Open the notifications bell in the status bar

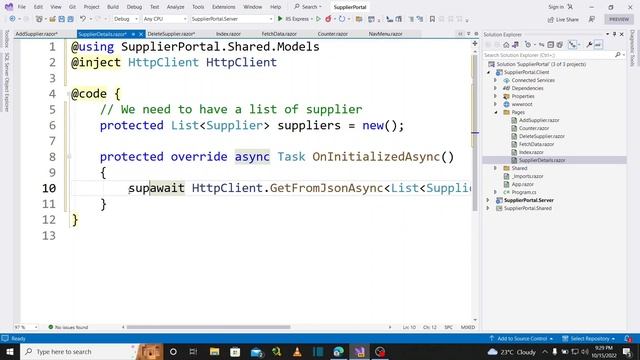(628, 338)
